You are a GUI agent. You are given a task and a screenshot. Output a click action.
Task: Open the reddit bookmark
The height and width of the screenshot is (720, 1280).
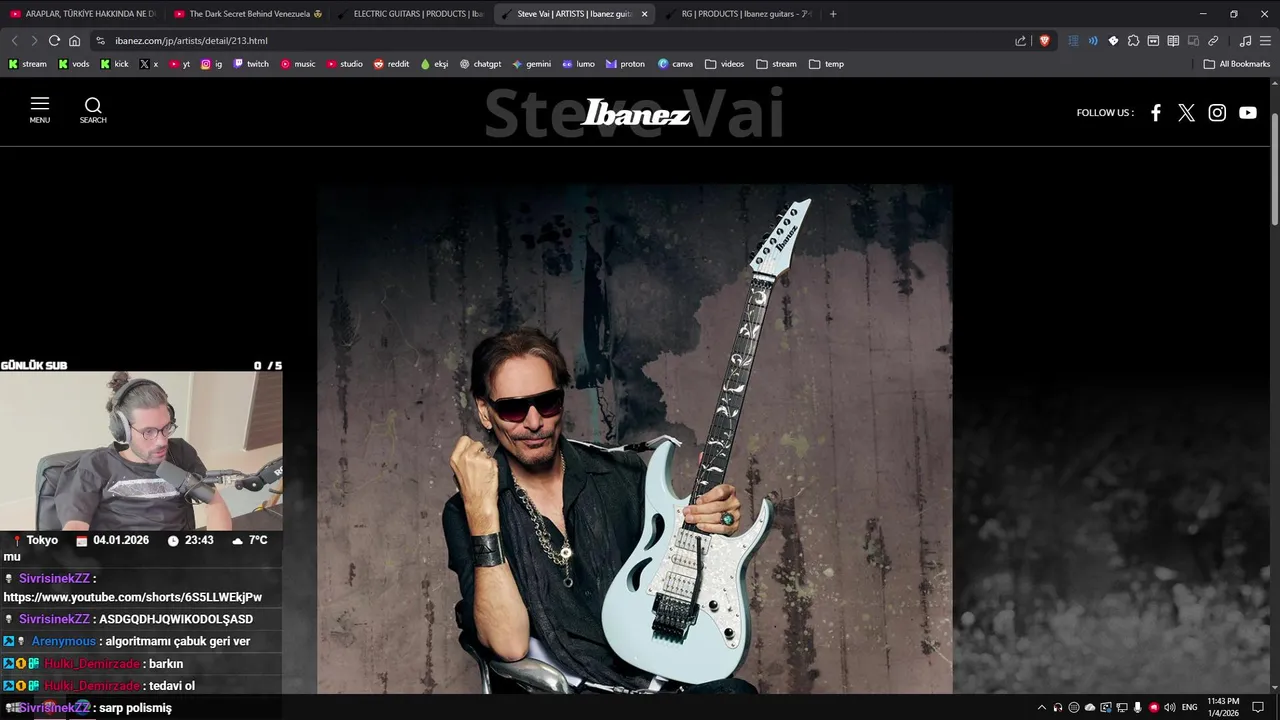pyautogui.click(x=391, y=64)
